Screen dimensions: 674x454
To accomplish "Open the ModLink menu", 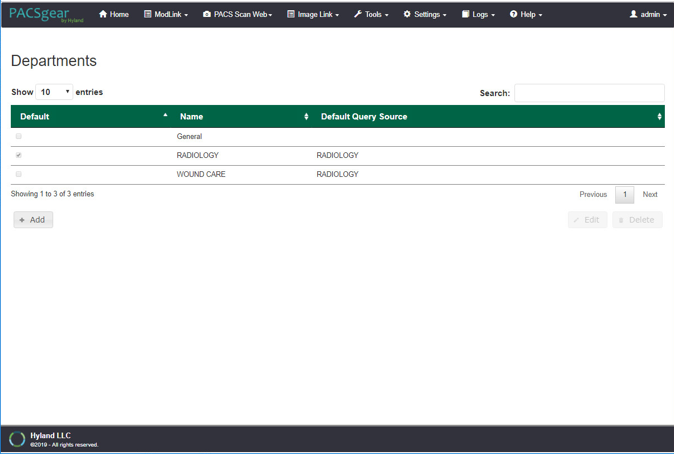I will [166, 15].
